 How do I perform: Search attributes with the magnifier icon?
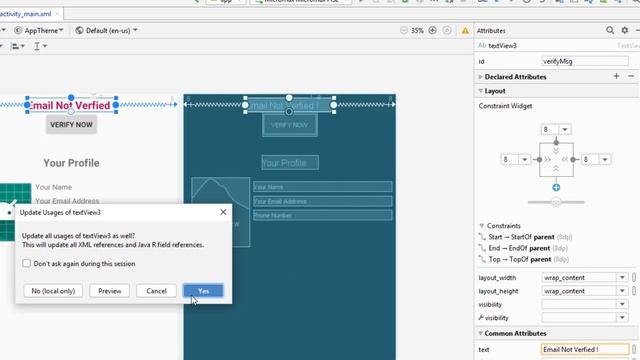(610, 30)
